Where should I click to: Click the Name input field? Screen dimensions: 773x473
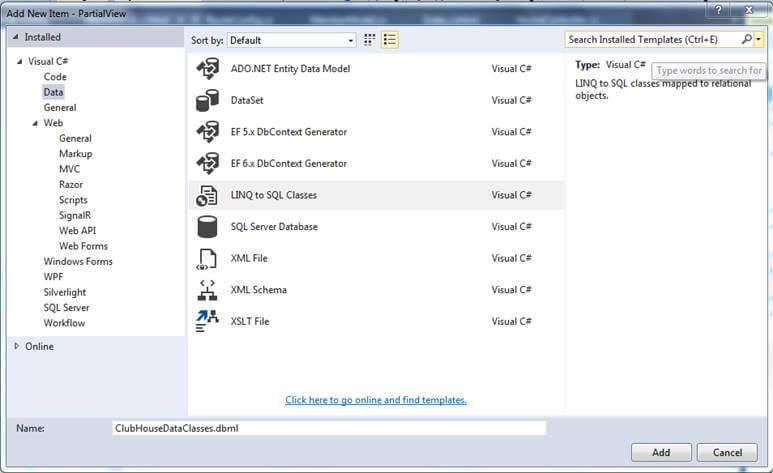[x=329, y=428]
